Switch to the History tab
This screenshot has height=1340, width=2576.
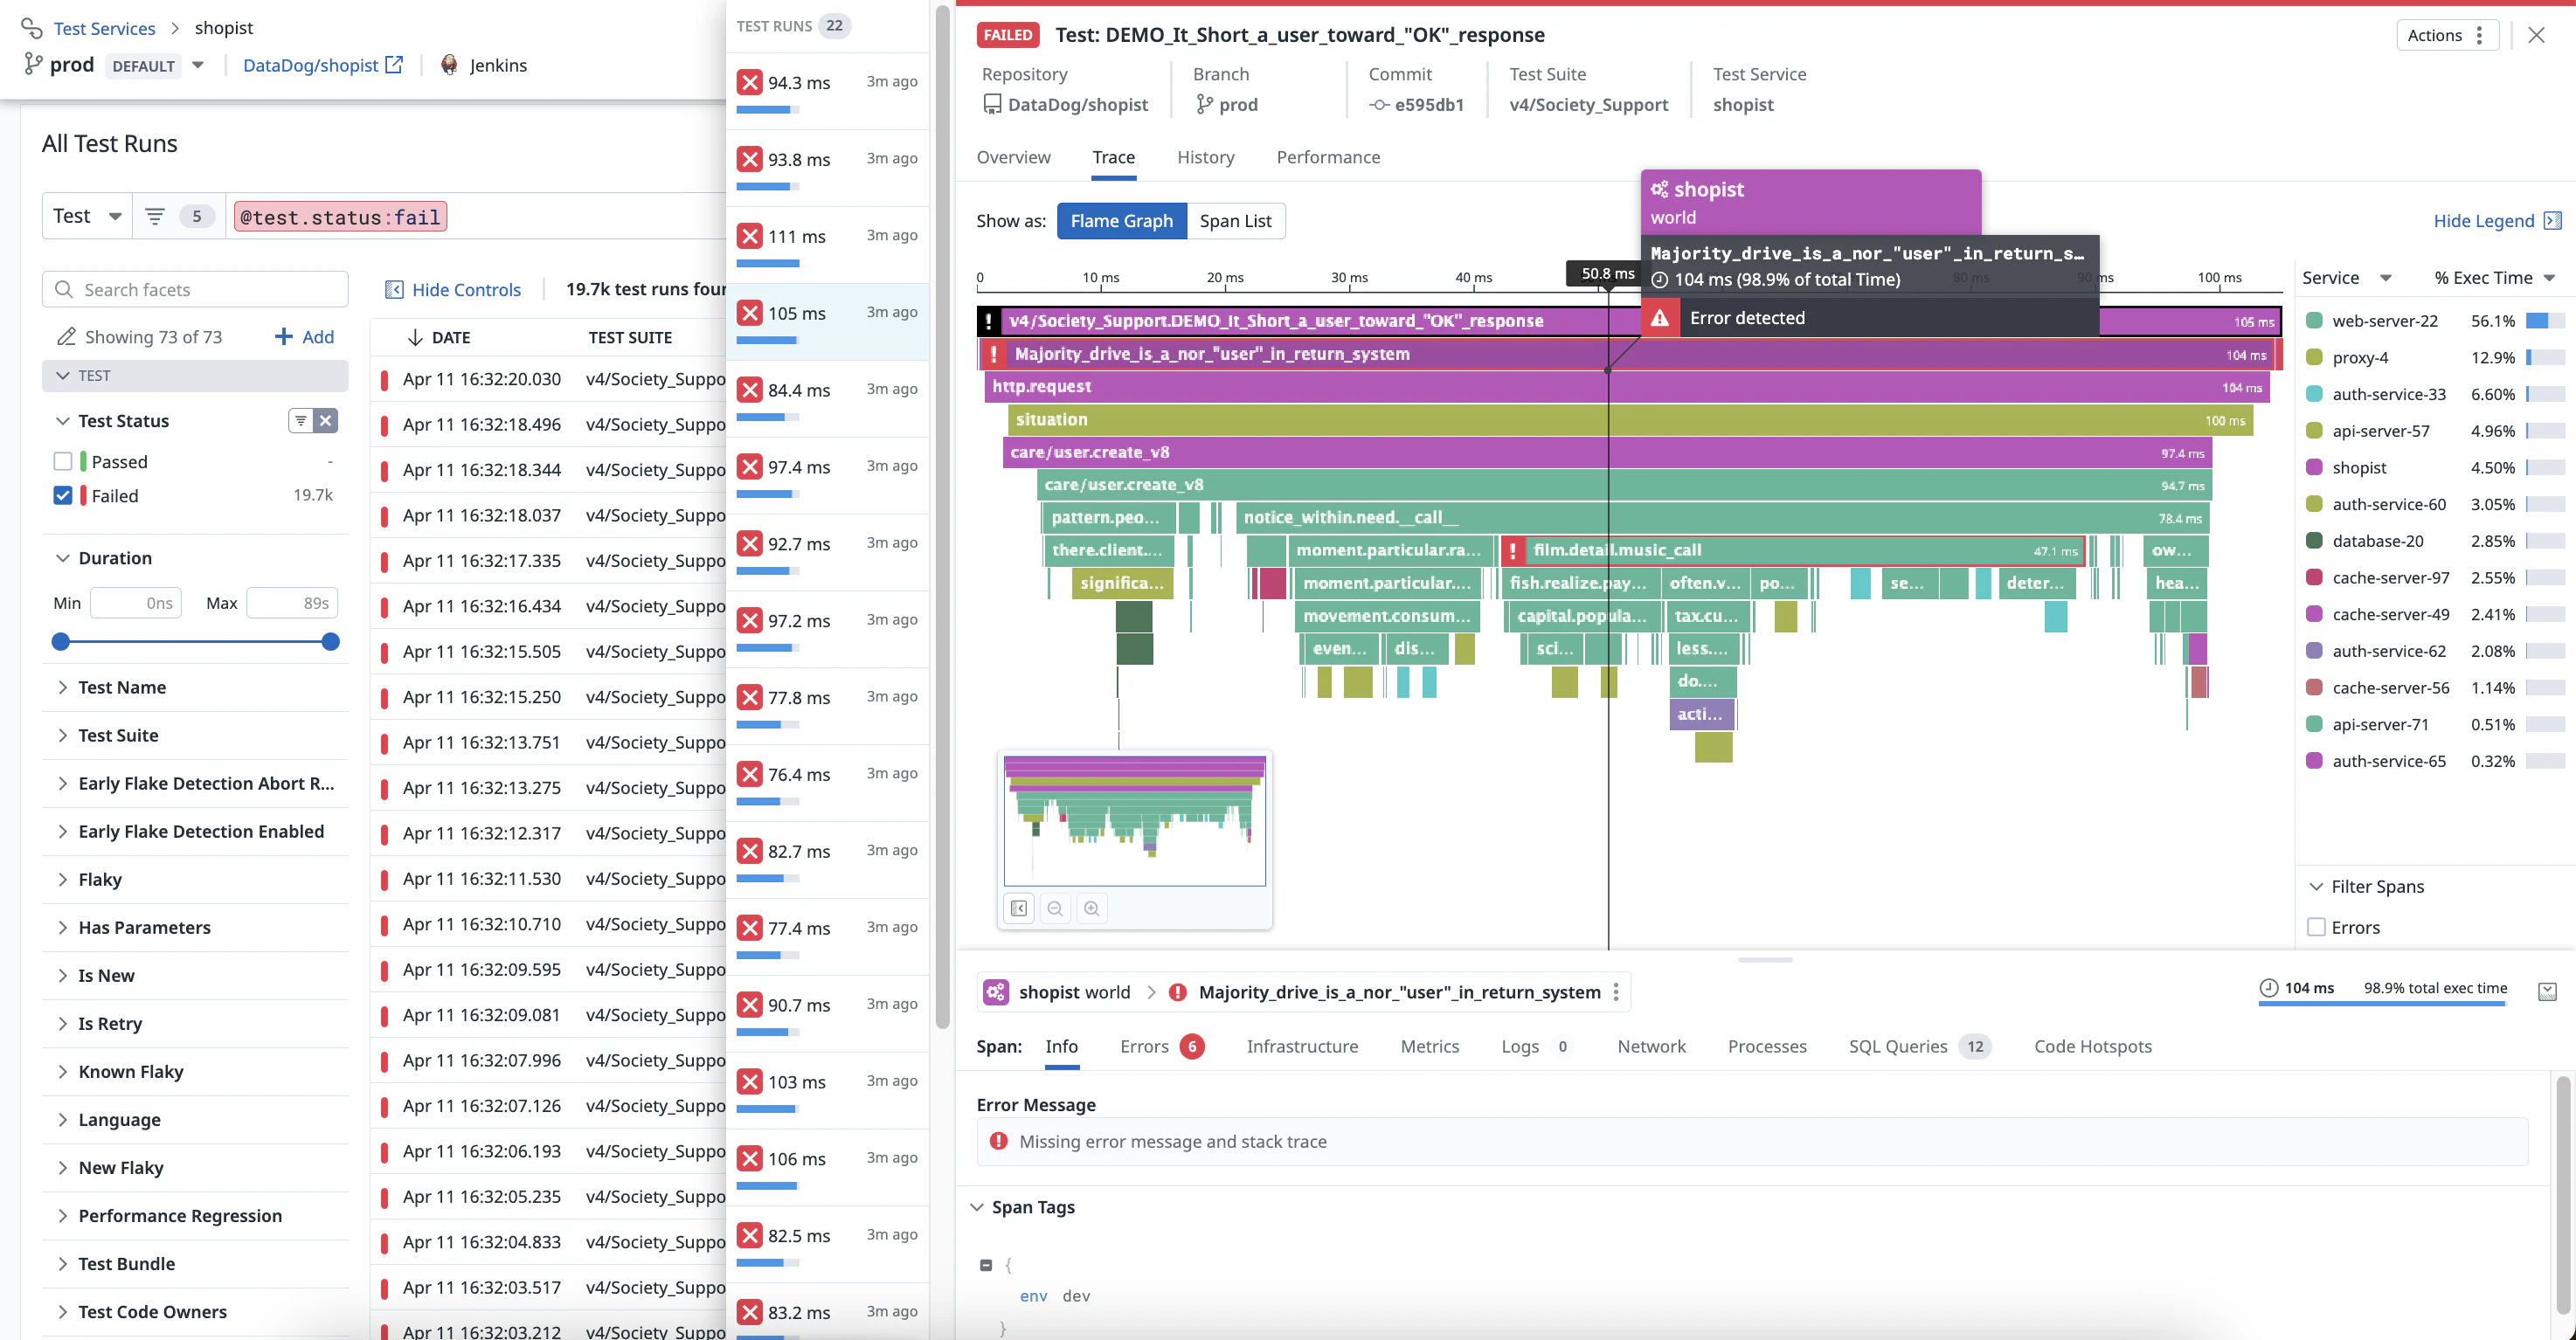click(1206, 157)
